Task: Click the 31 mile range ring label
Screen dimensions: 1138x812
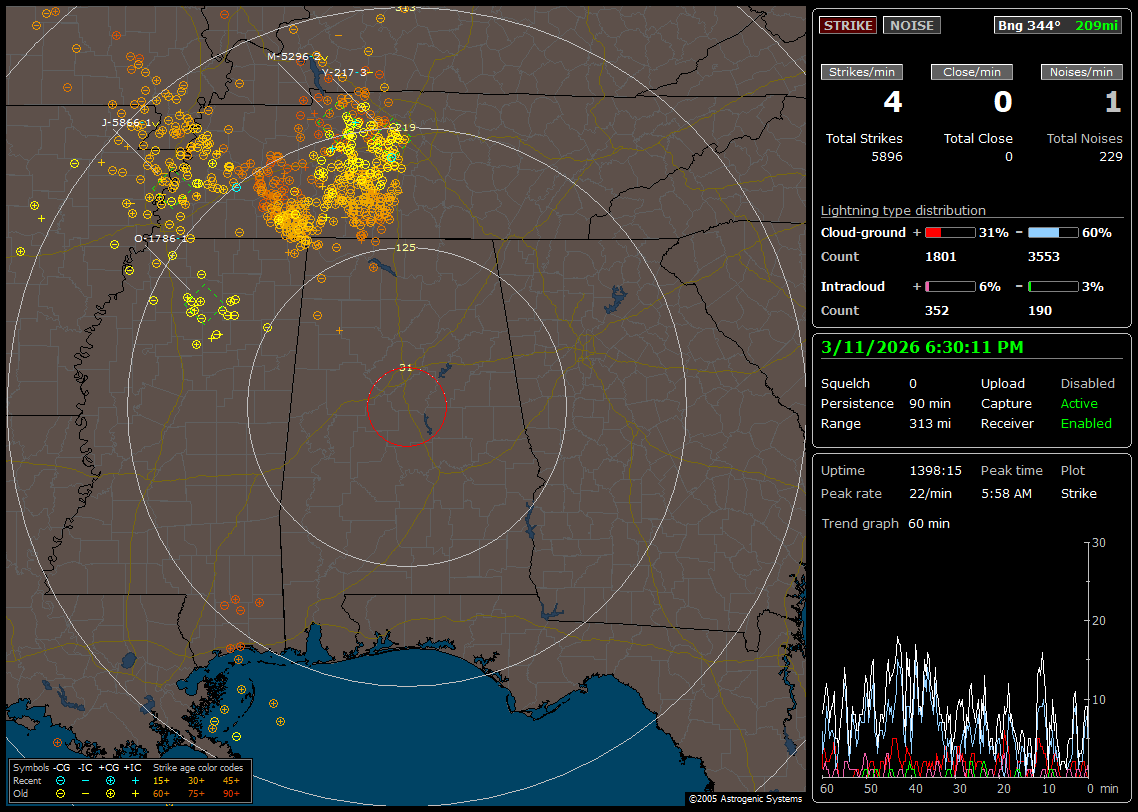Action: coord(405,368)
